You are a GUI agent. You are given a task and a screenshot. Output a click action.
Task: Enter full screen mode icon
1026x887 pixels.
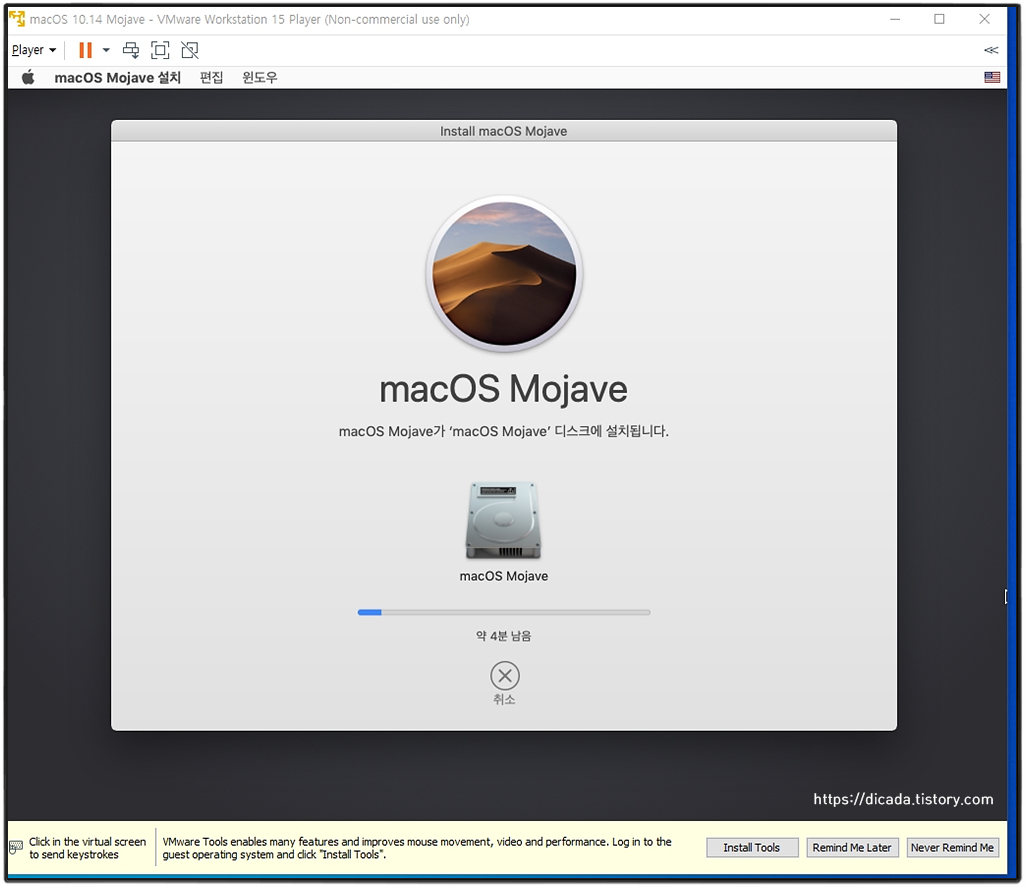pyautogui.click(x=160, y=50)
